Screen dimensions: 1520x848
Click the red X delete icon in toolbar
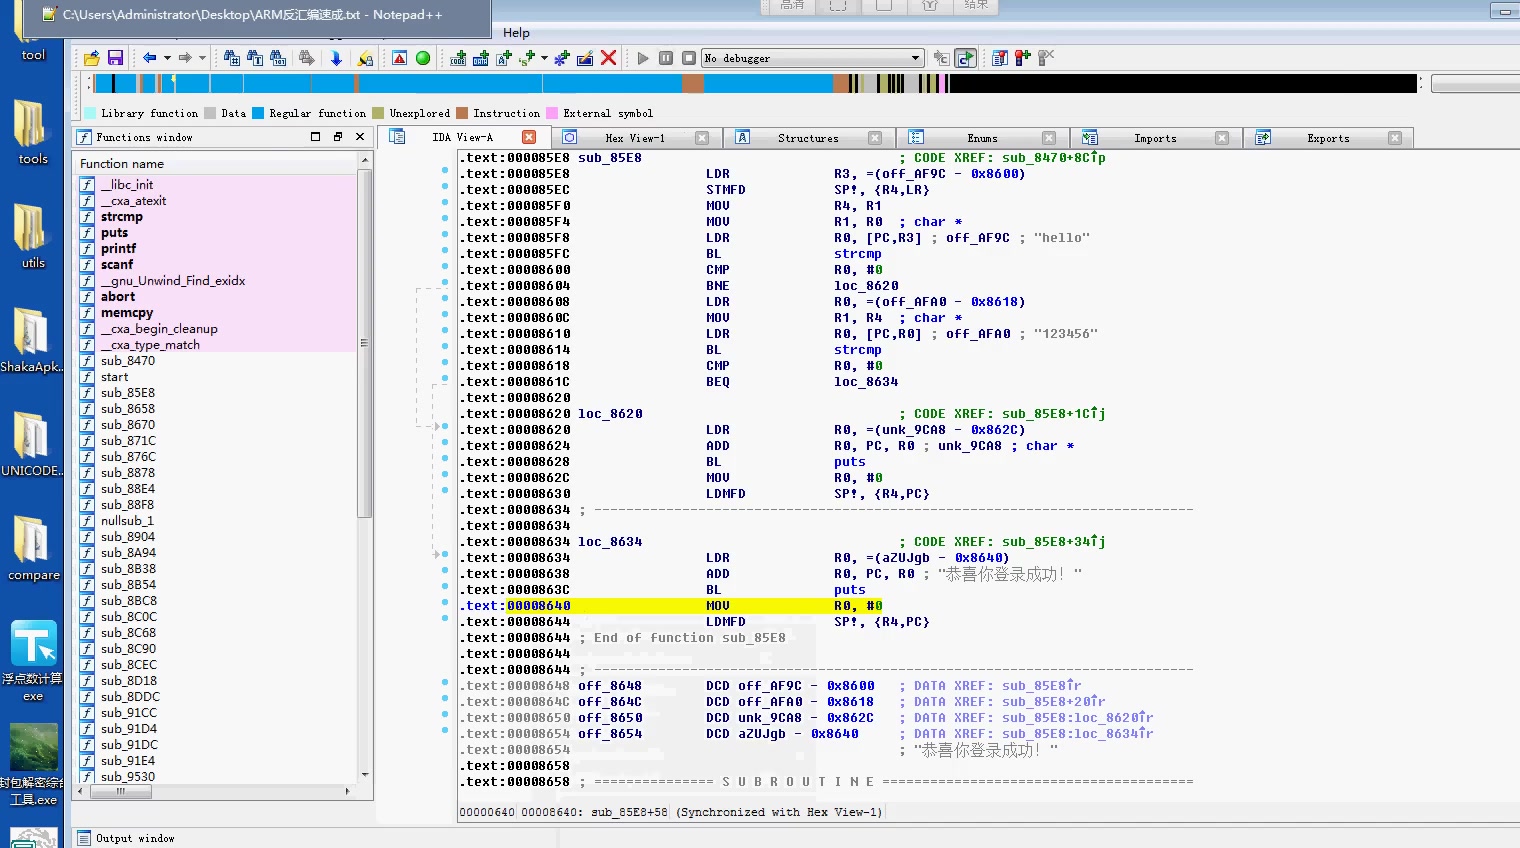[608, 59]
